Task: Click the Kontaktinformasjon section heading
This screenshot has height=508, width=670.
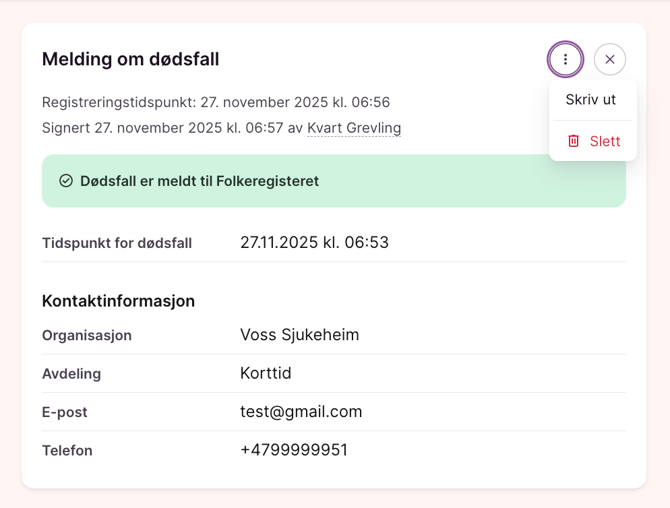Action: tap(118, 301)
